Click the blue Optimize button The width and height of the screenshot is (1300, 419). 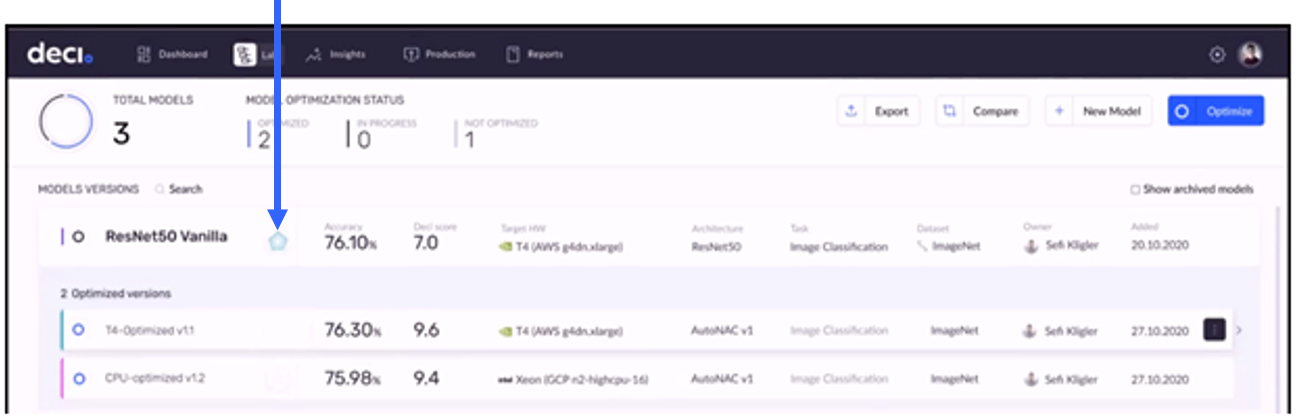[1216, 111]
